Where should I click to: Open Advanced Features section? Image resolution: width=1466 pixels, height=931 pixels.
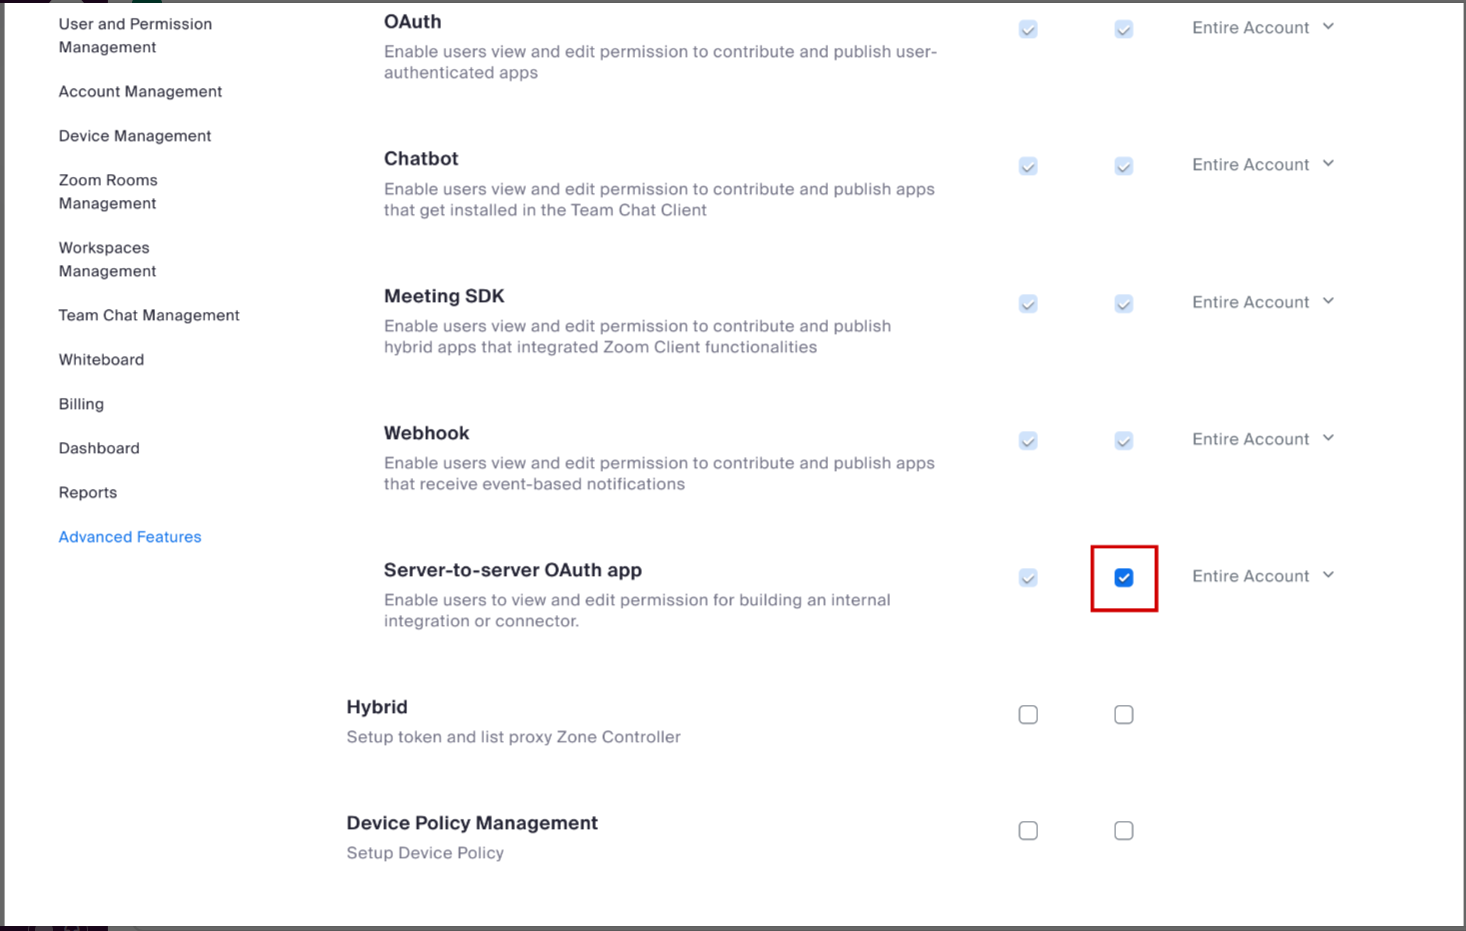tap(130, 537)
